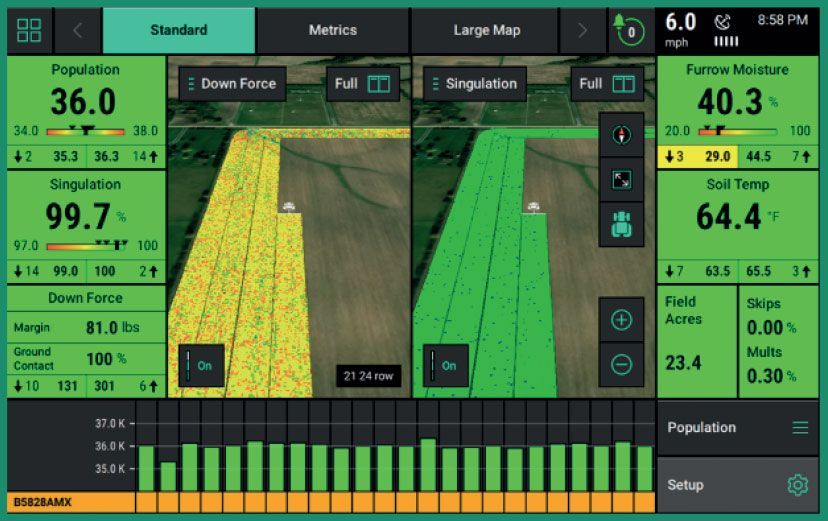Screen dimensions: 828x521
Task: Toggle the Down Force map On switch
Action: tap(200, 365)
